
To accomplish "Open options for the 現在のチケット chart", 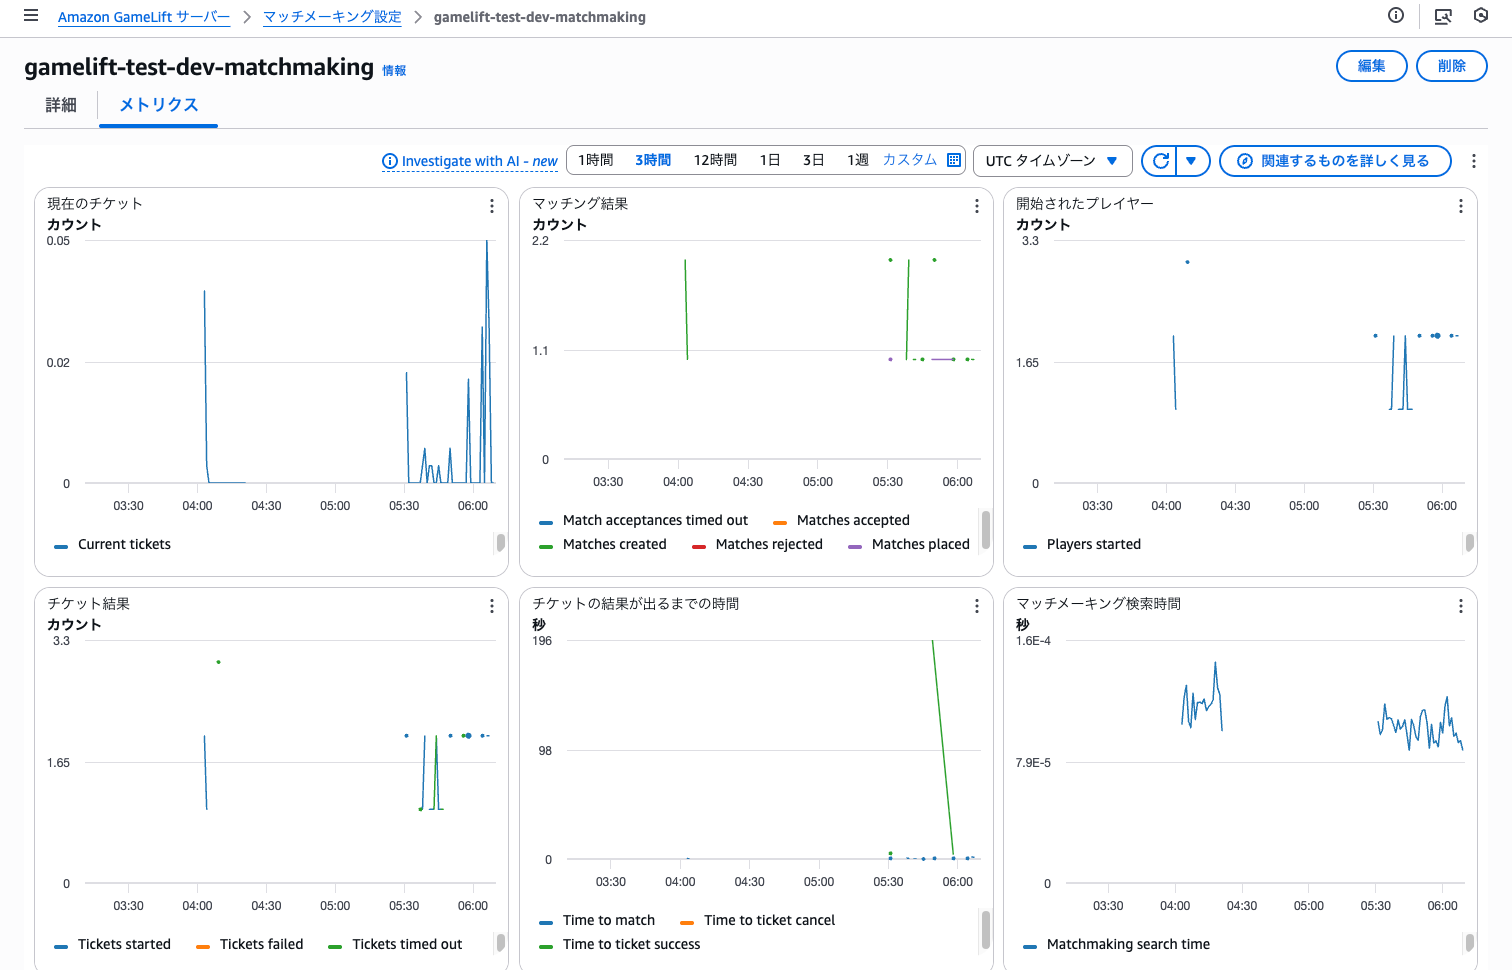I will [491, 206].
